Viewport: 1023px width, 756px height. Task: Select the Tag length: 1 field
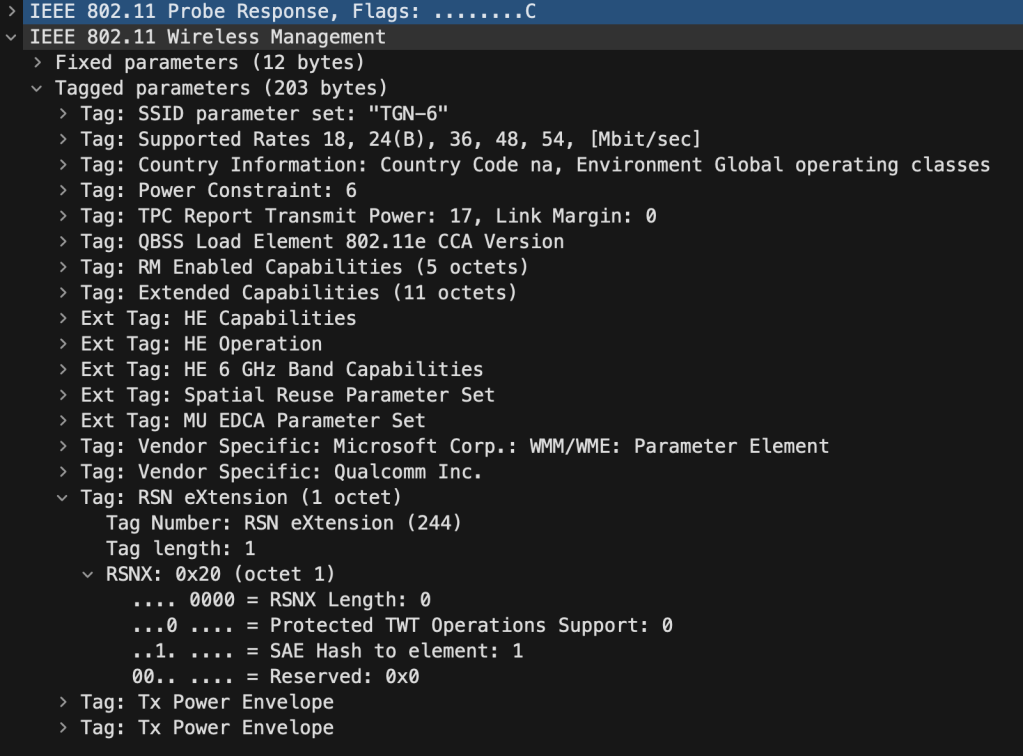pyautogui.click(x=180, y=548)
